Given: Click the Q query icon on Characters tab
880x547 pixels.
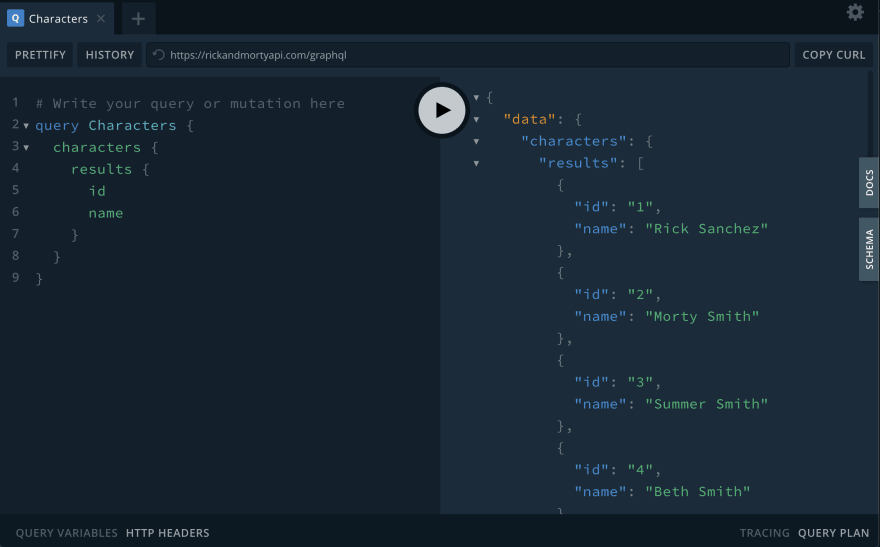Looking at the screenshot, I should [x=15, y=18].
